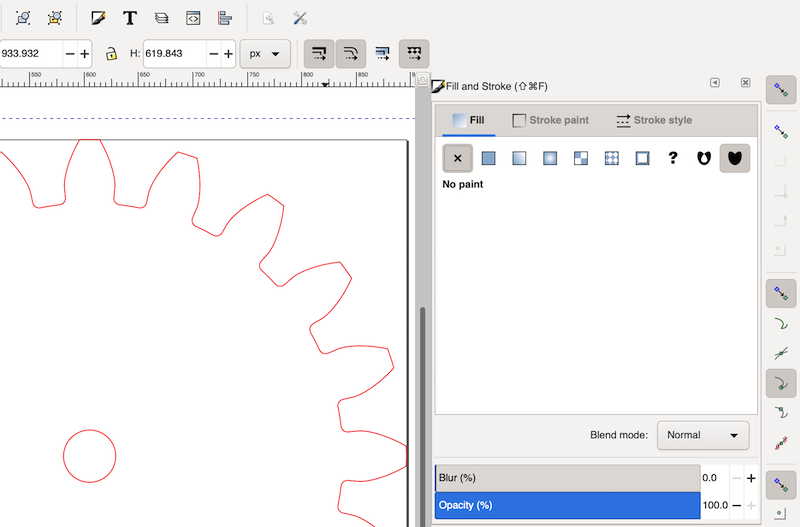Toggle scale stroke width with object
Screen dimensions: 800x527
tap(319, 54)
